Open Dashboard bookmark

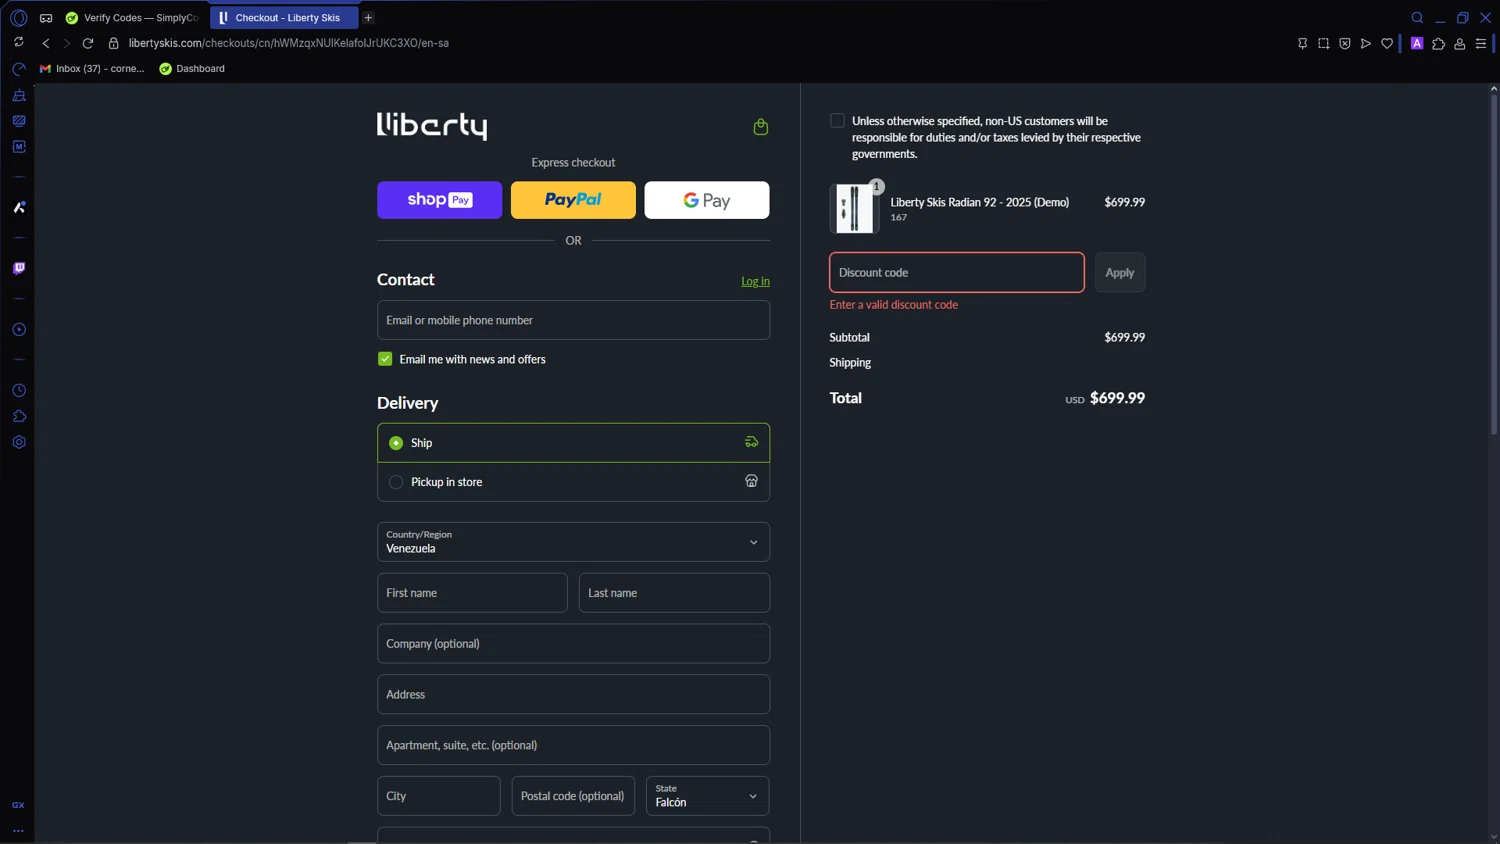[192, 69]
